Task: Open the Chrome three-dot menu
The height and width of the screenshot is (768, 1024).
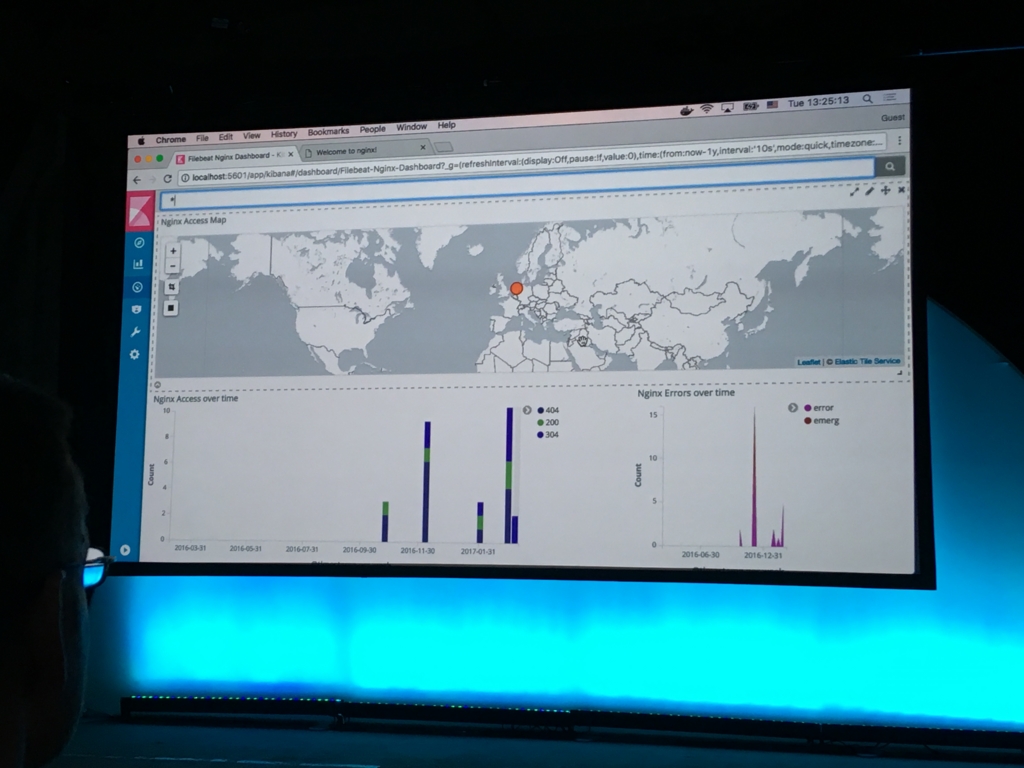Action: pyautogui.click(x=899, y=140)
